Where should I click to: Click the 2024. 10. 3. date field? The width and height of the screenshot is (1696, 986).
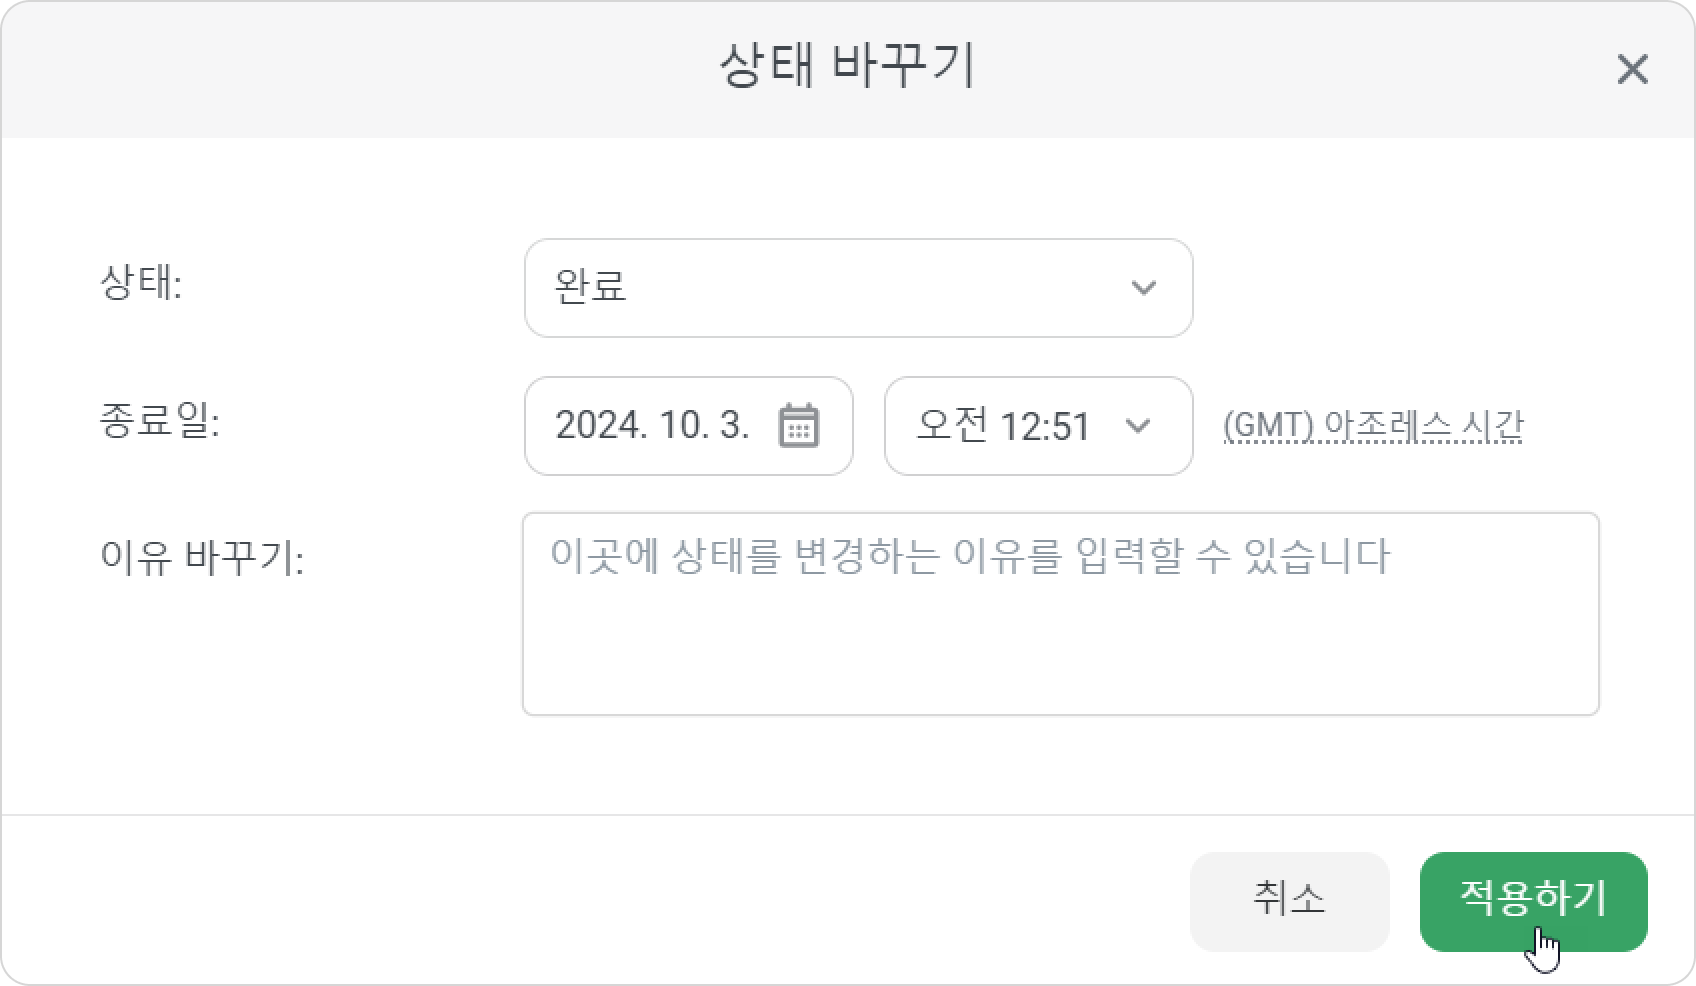[688, 426]
